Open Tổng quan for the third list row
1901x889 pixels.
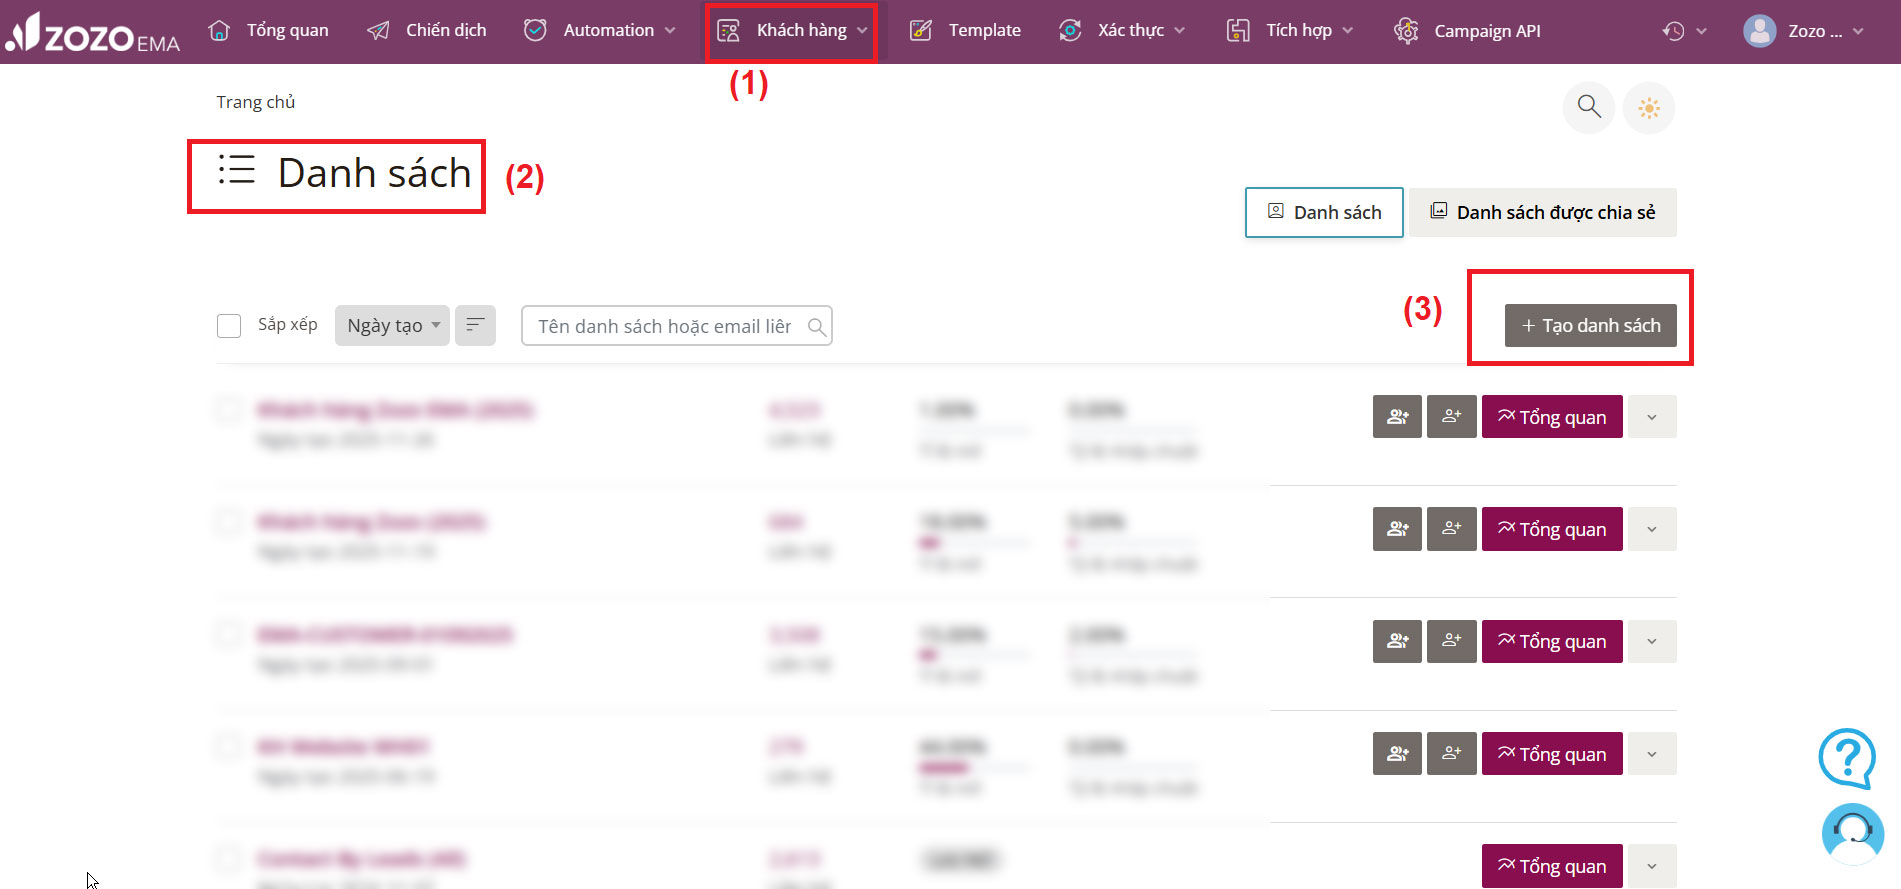point(1551,641)
